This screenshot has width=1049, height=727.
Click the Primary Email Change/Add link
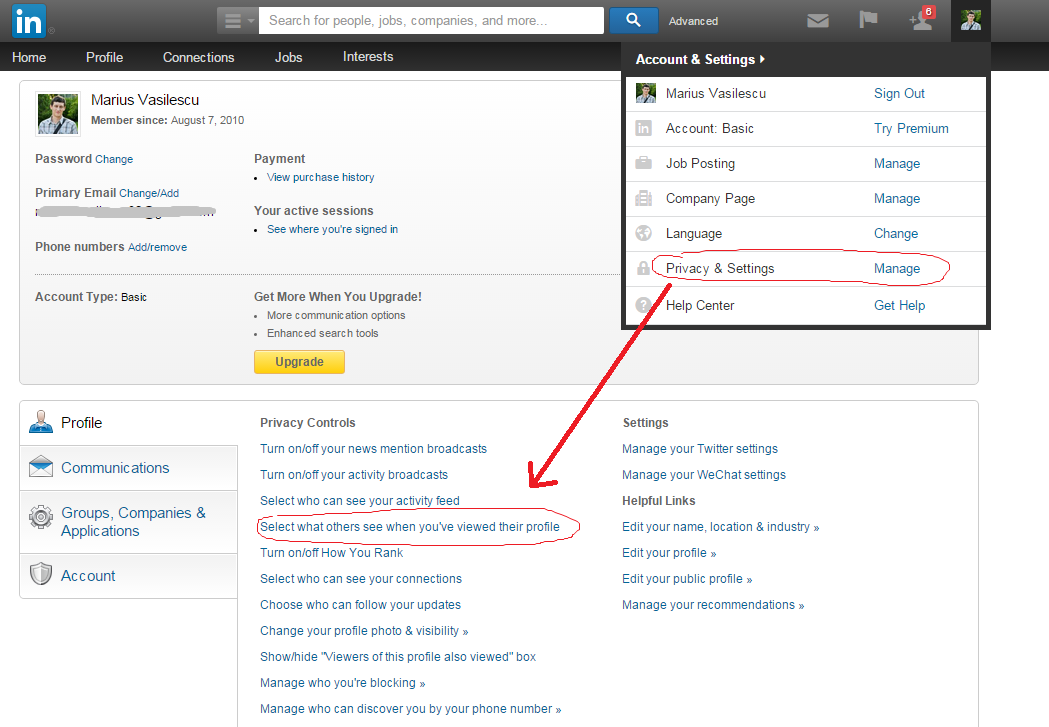pyautogui.click(x=149, y=193)
